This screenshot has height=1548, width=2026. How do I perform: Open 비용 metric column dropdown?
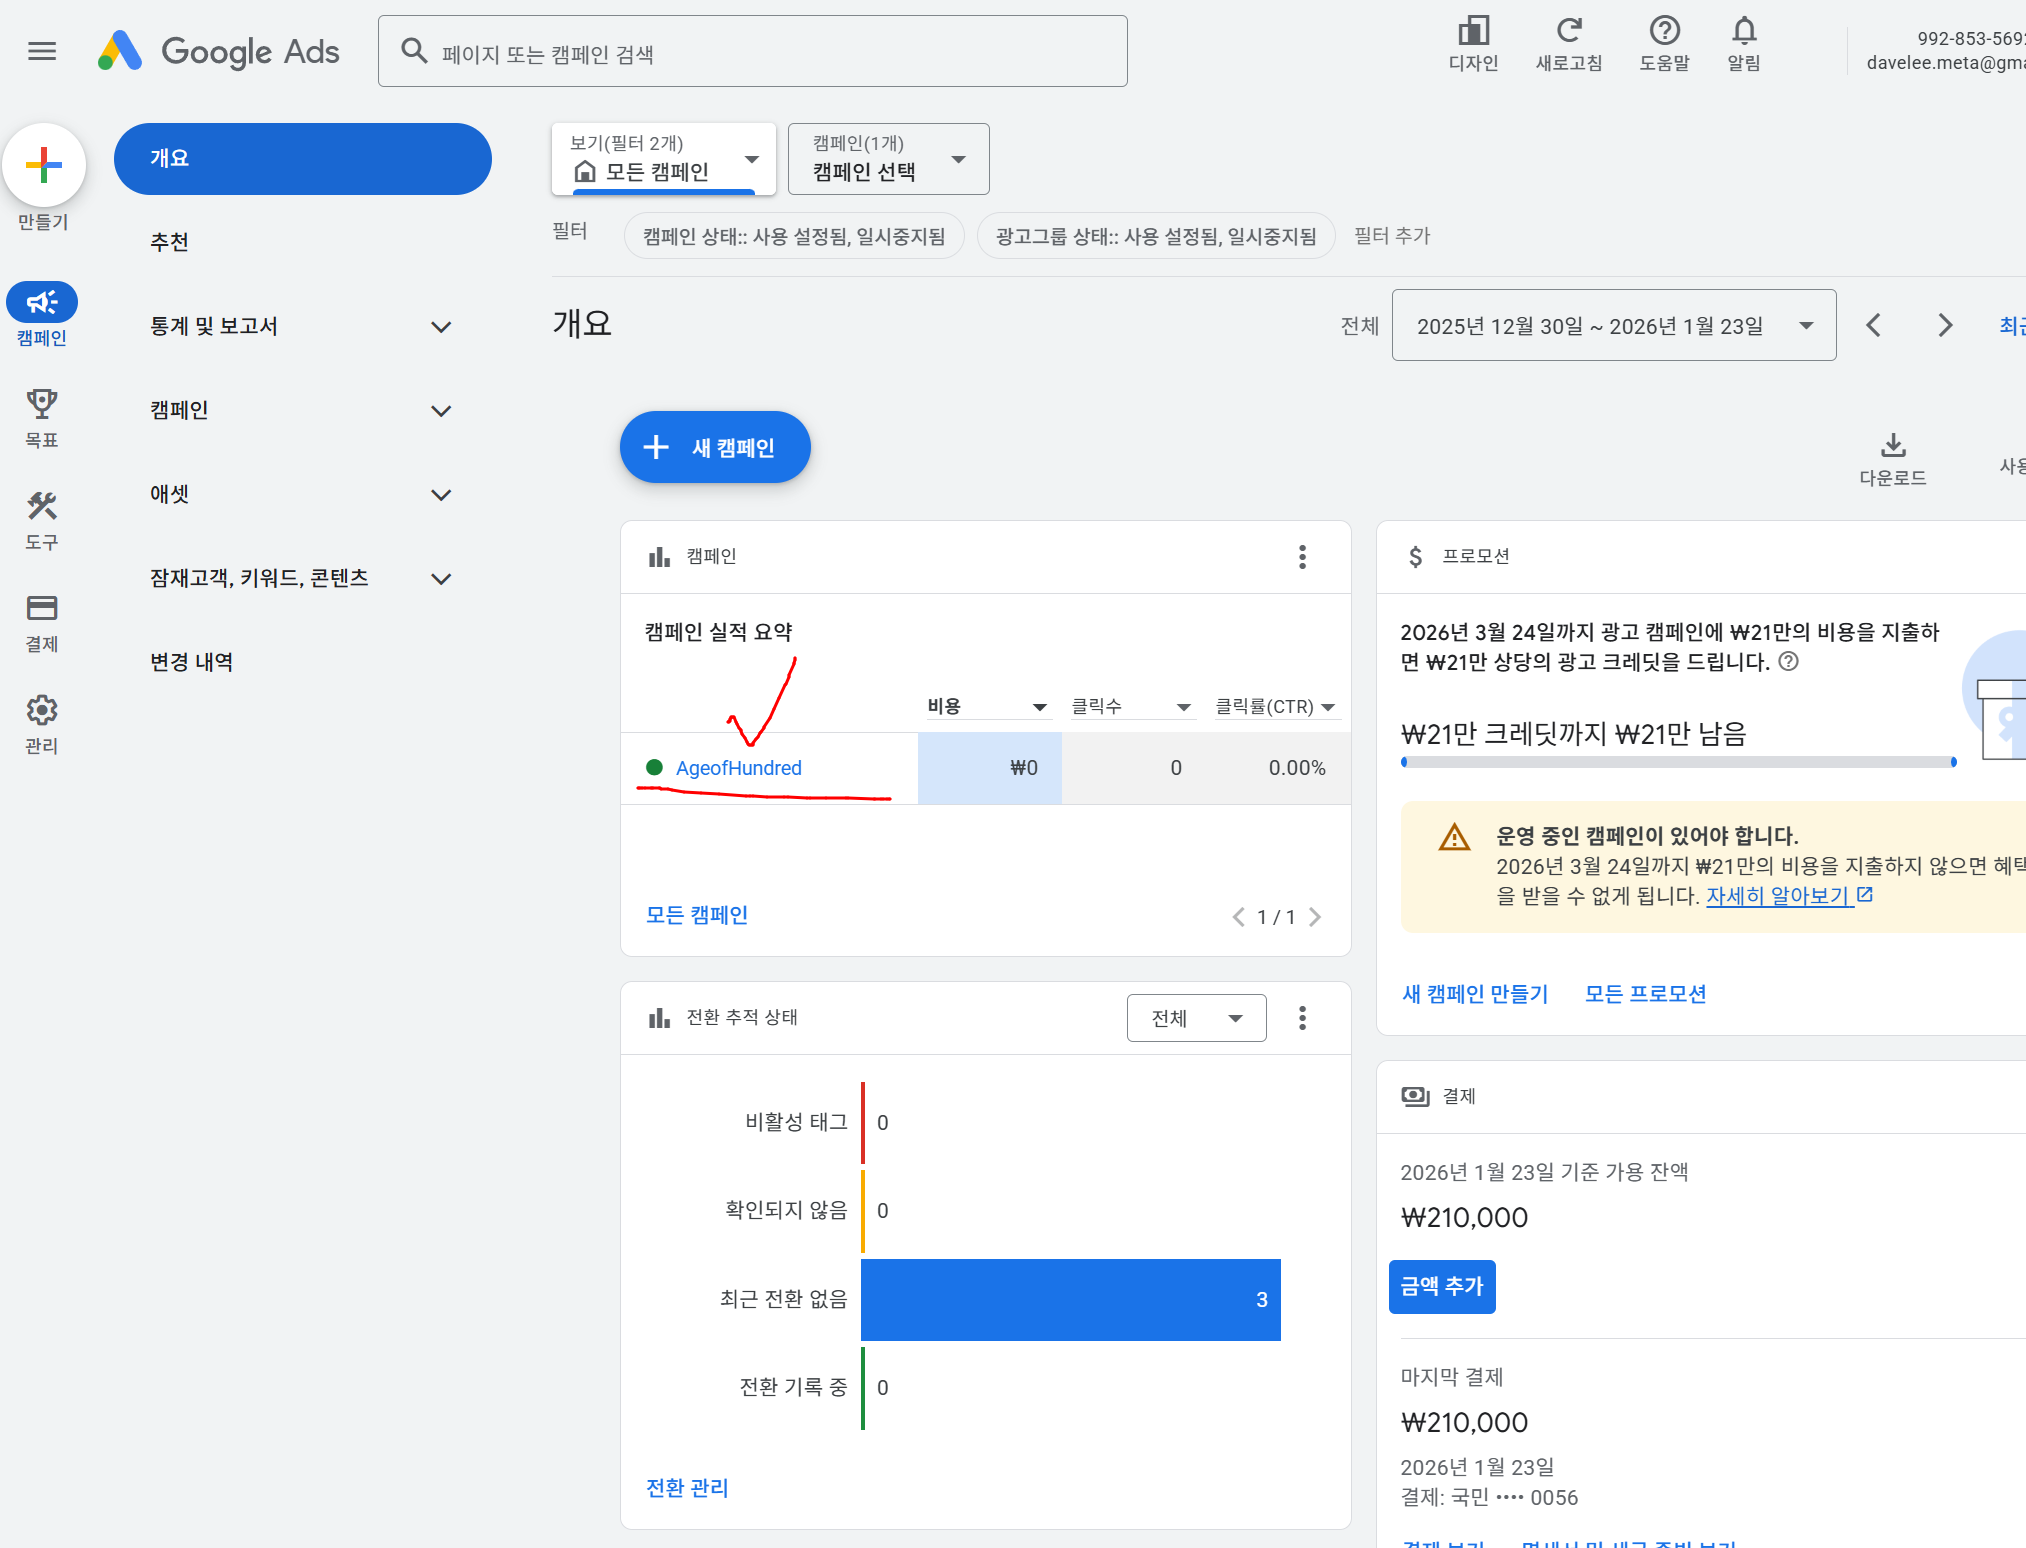[1039, 707]
